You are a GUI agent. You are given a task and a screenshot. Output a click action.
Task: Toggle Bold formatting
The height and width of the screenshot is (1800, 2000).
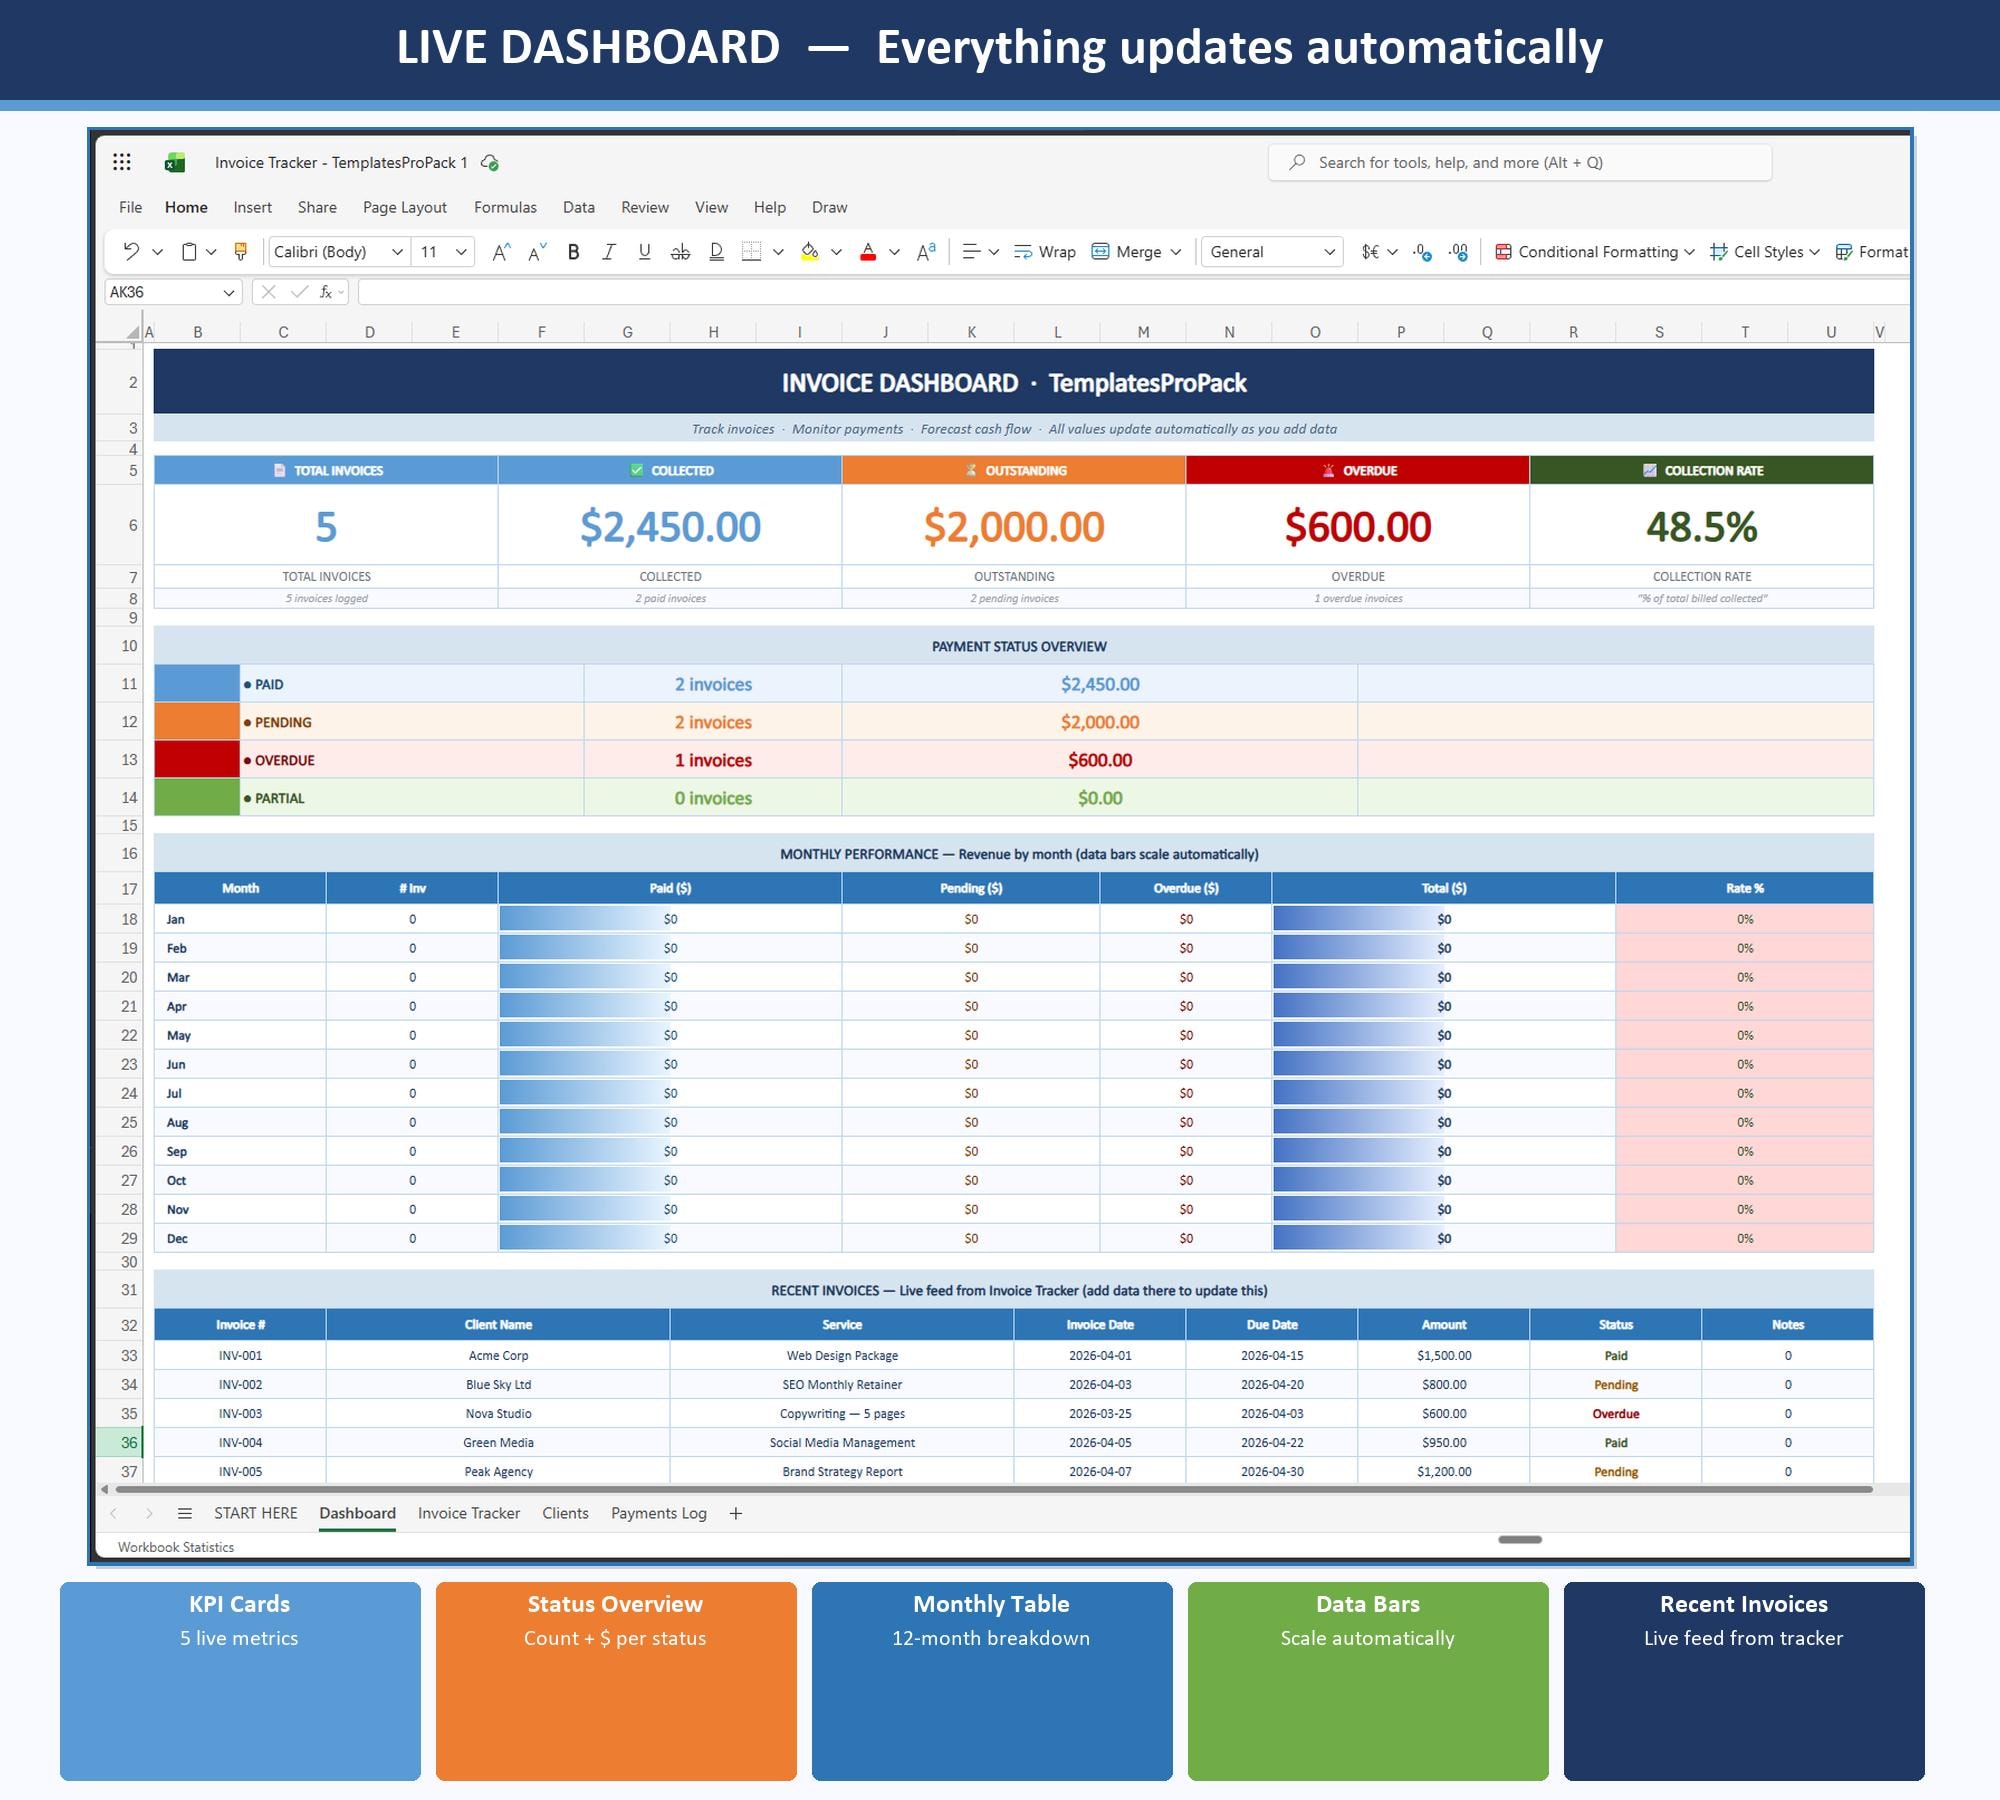(573, 252)
